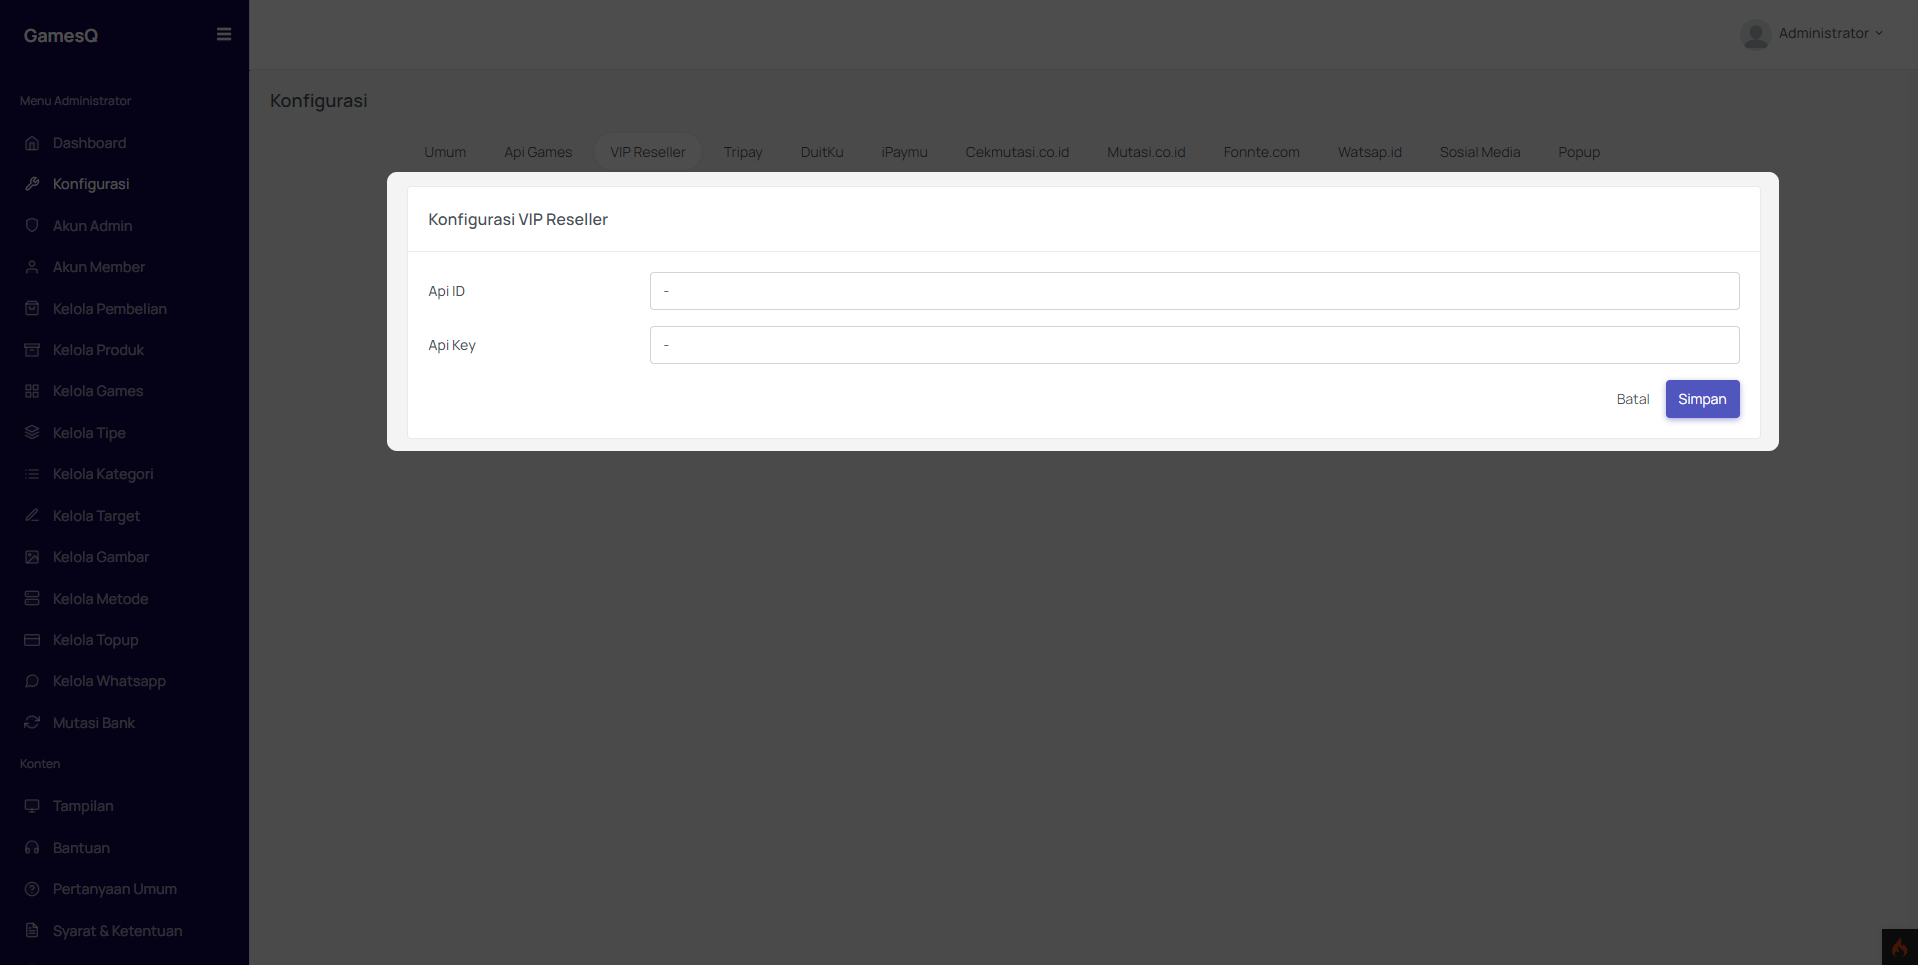Image resolution: width=1918 pixels, height=965 pixels.
Task: Click the Api Key field label
Action: pyautogui.click(x=452, y=345)
